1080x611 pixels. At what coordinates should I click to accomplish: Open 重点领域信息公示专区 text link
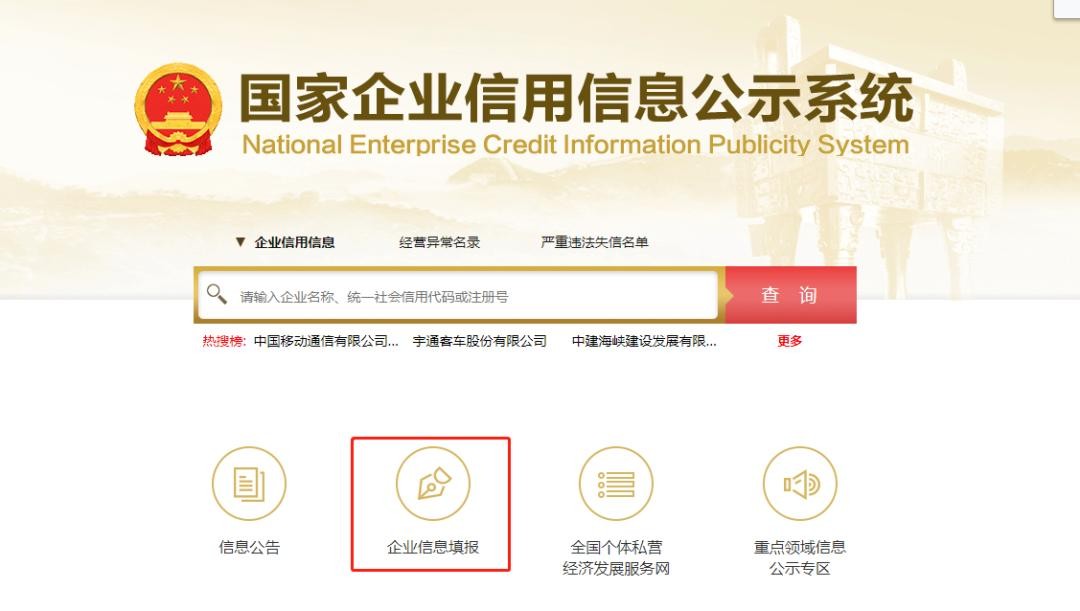800,558
